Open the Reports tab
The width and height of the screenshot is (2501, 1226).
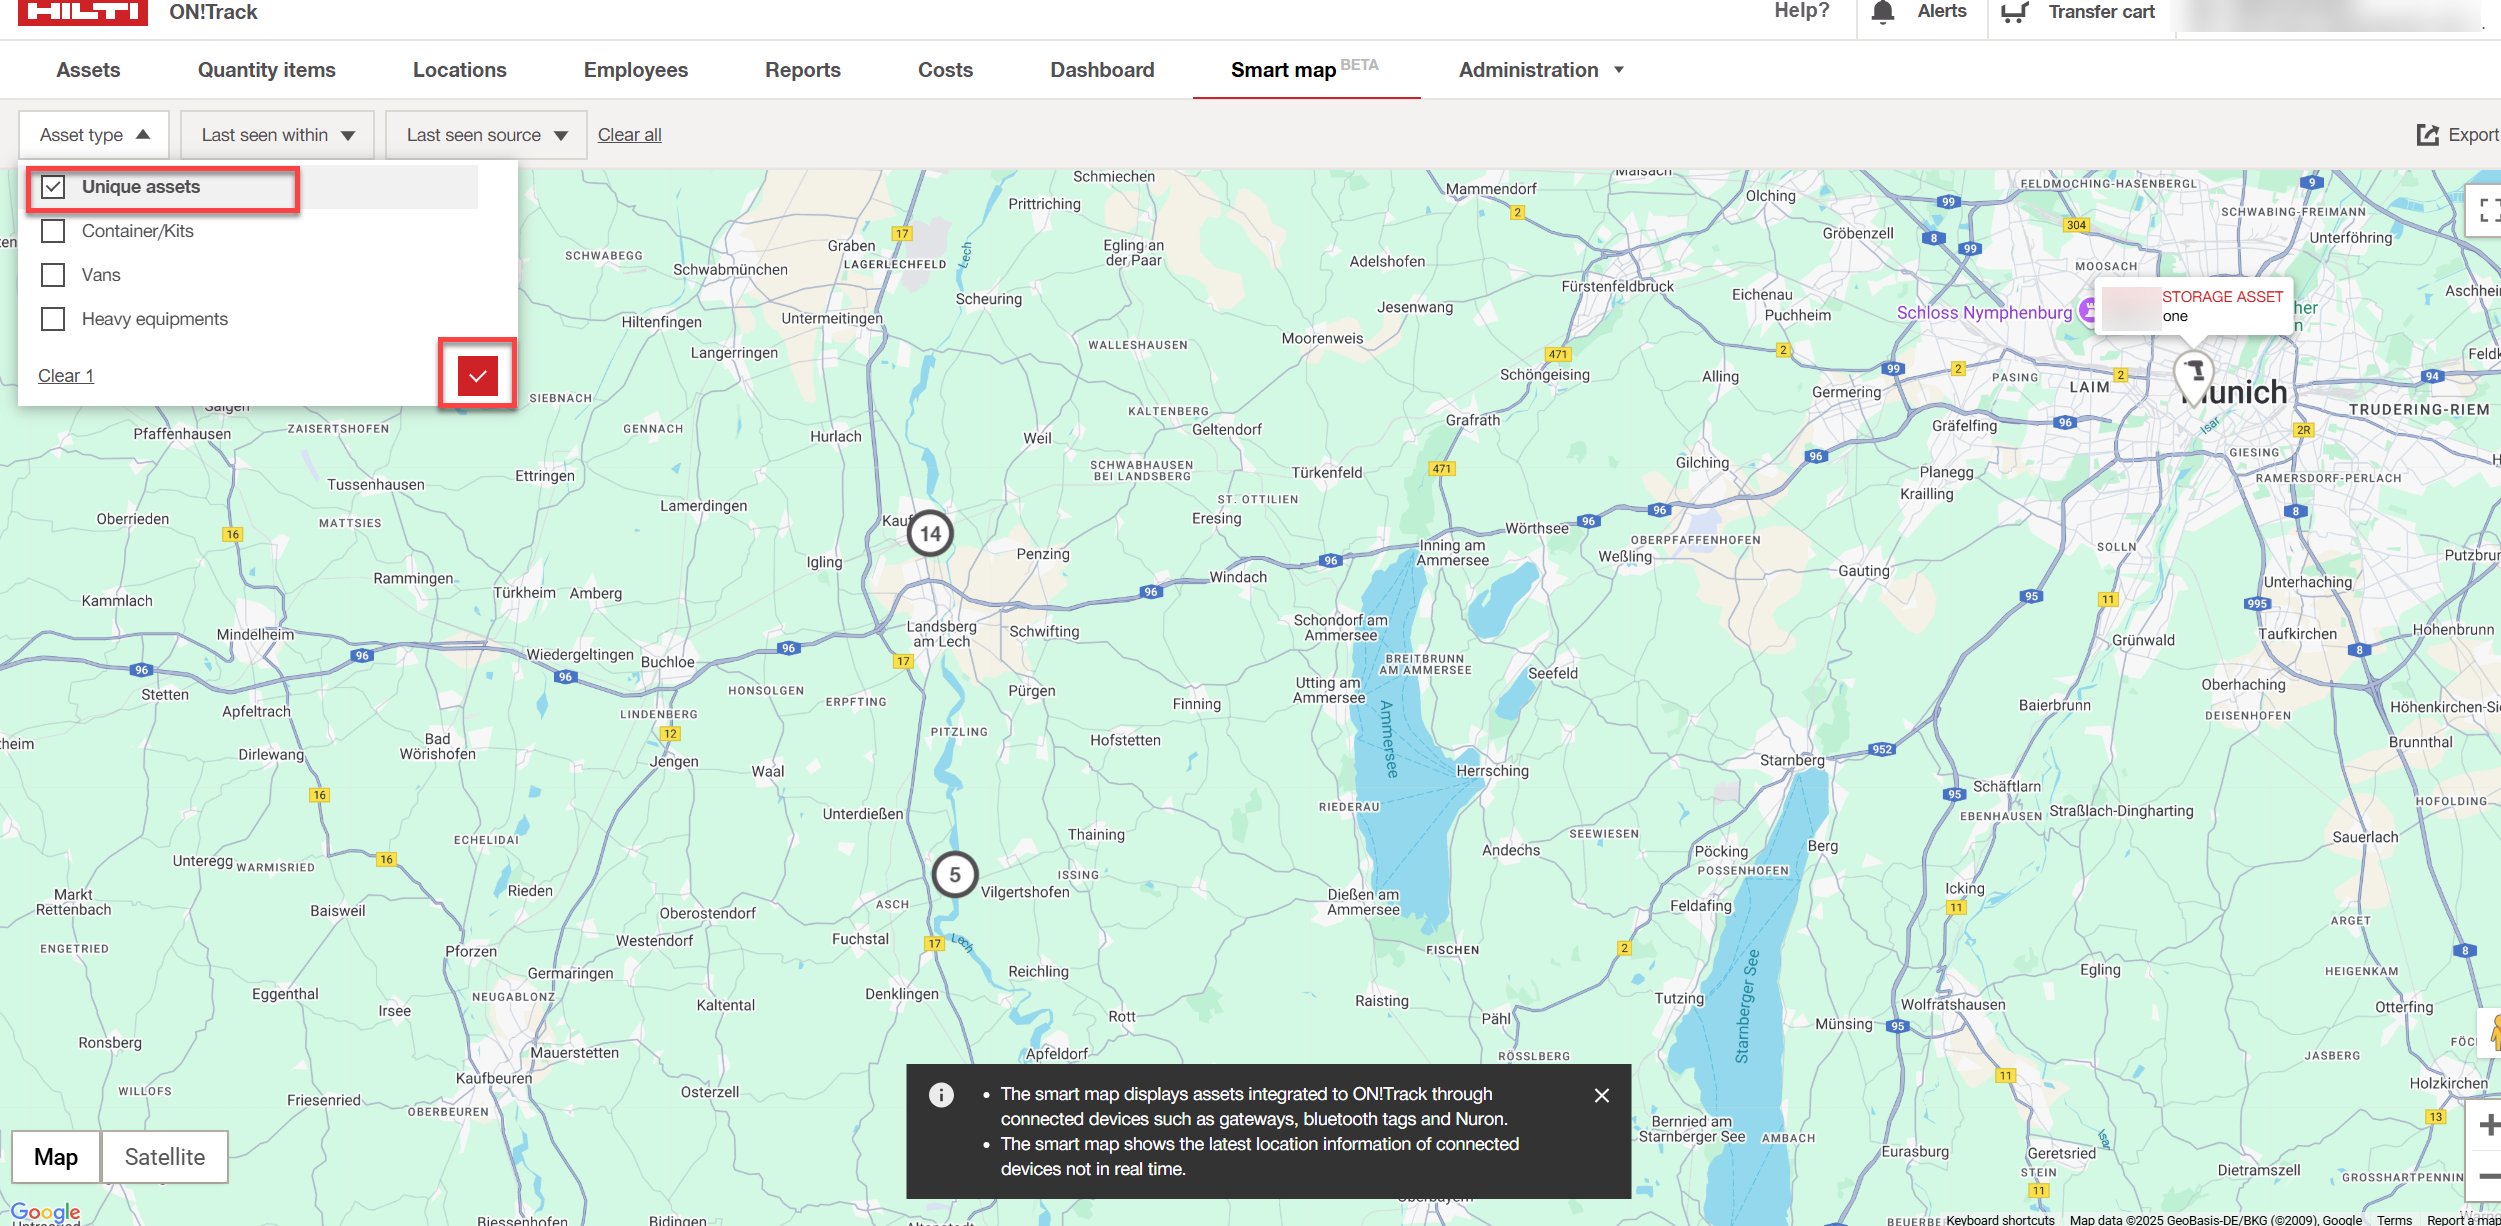pyautogui.click(x=803, y=70)
